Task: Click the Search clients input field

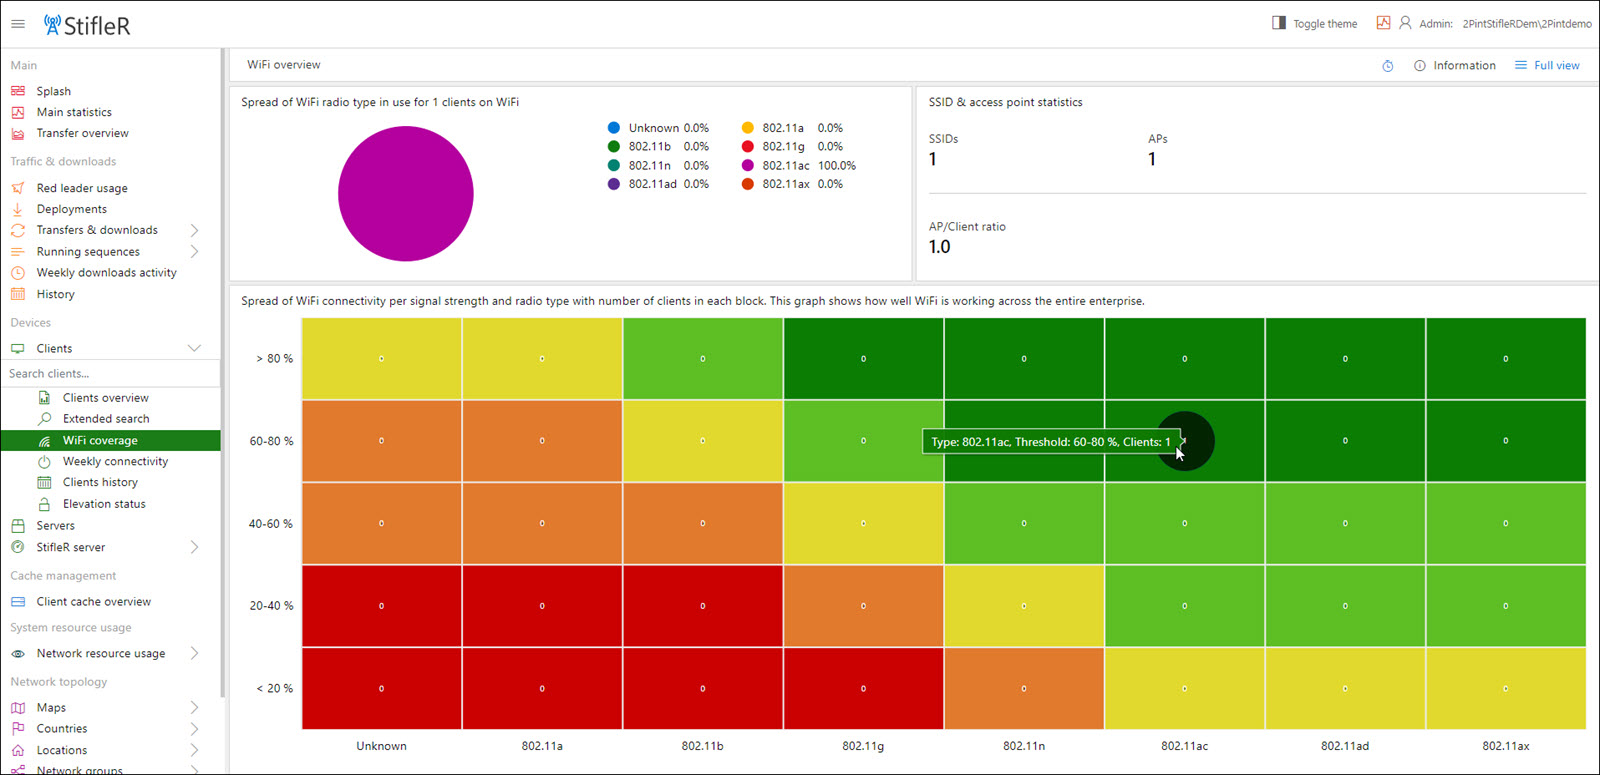Action: [x=110, y=373]
